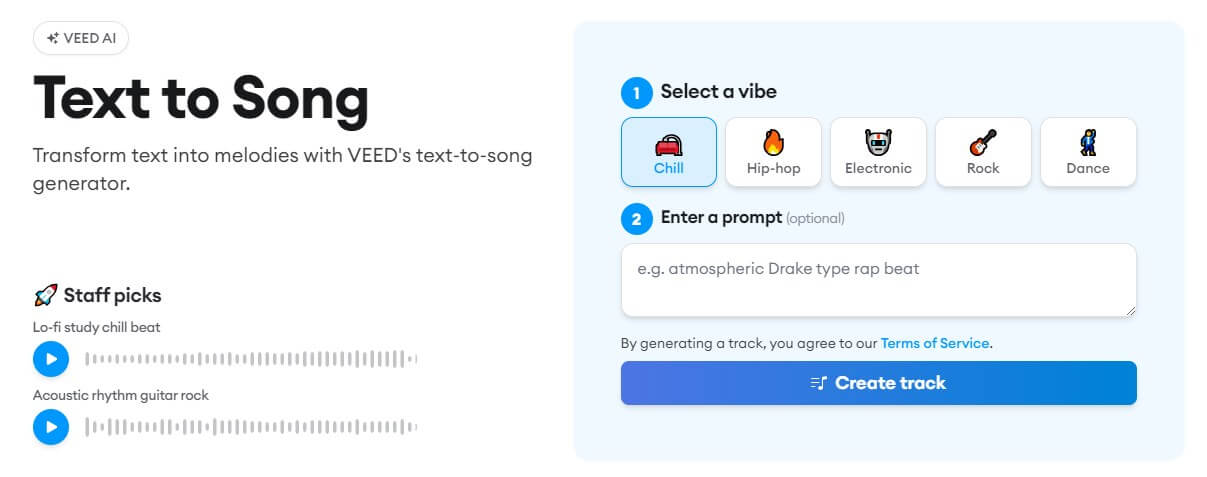Viewport: 1207px width, 477px height.
Task: Select the Rock vibe
Action: pos(983,153)
